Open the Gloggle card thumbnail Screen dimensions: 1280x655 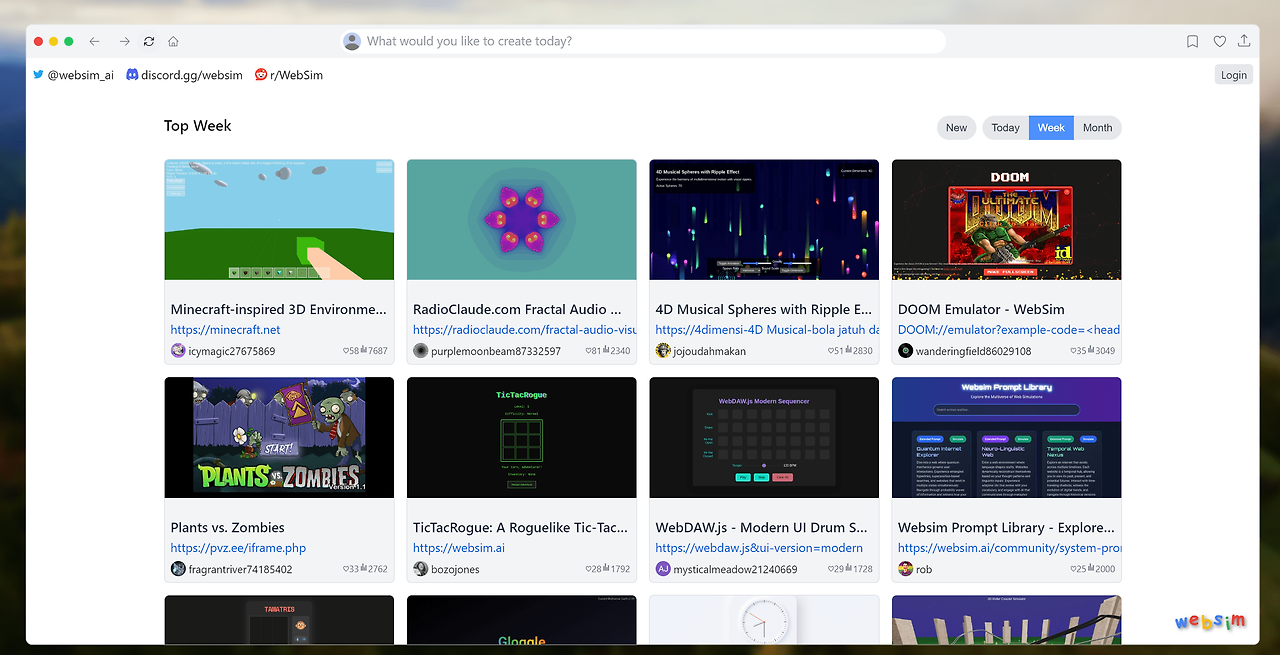click(x=521, y=620)
